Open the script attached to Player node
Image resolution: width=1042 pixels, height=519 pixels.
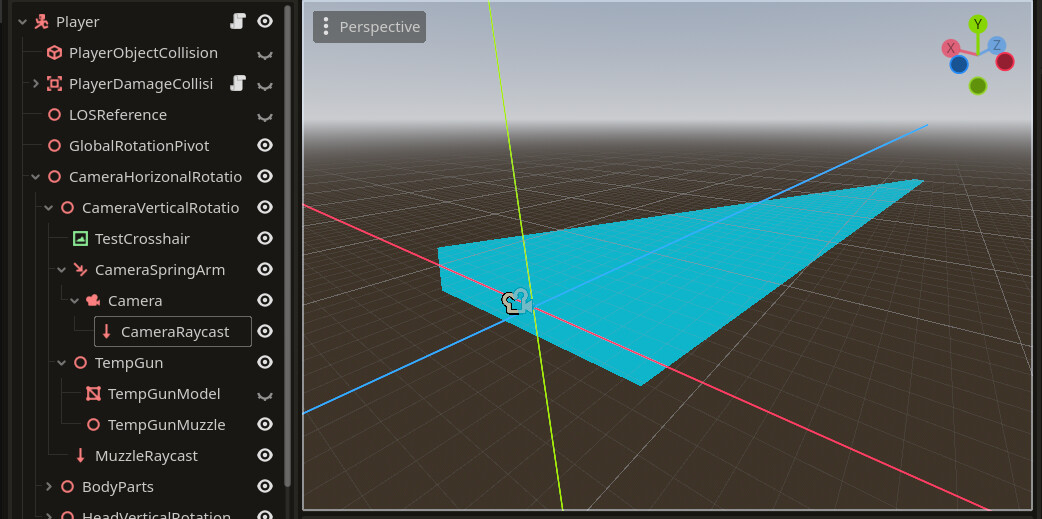[x=238, y=22]
